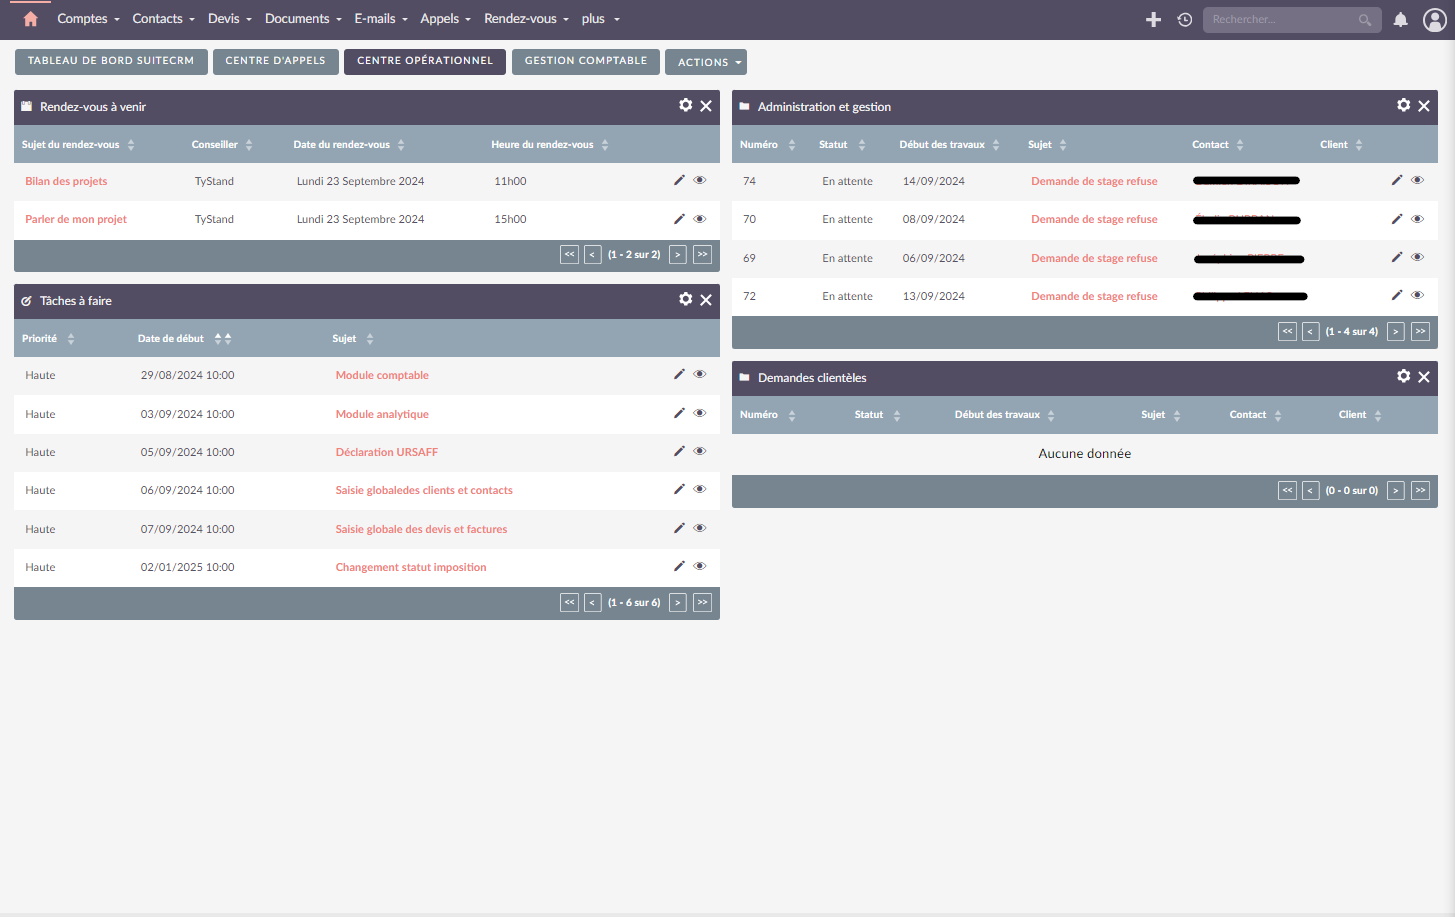Go to last page in Tâches dashlet

703,603
